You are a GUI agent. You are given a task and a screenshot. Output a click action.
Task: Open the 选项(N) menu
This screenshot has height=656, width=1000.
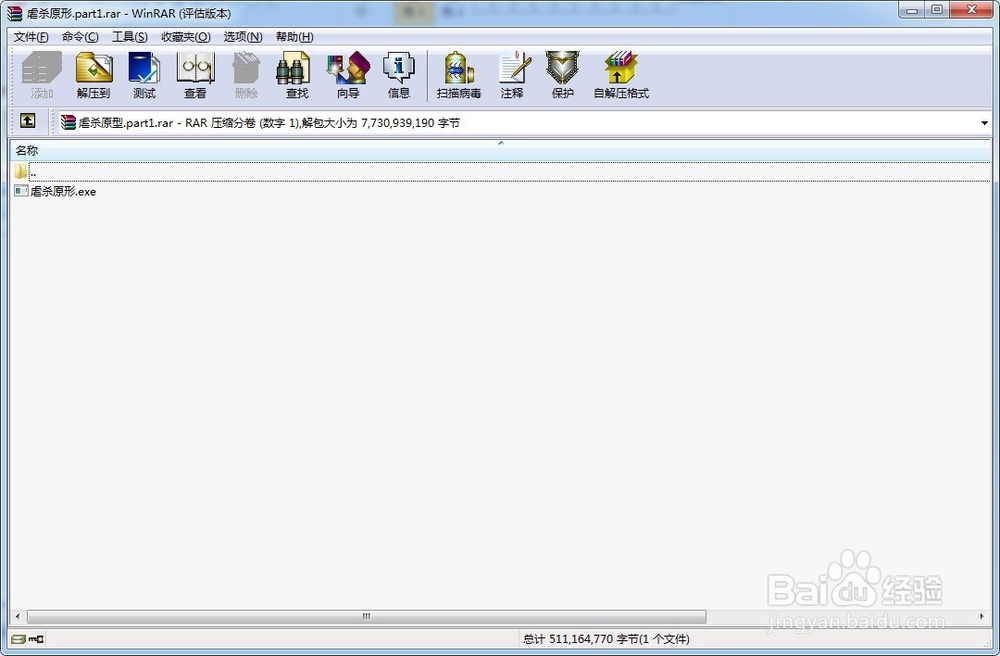(x=243, y=37)
